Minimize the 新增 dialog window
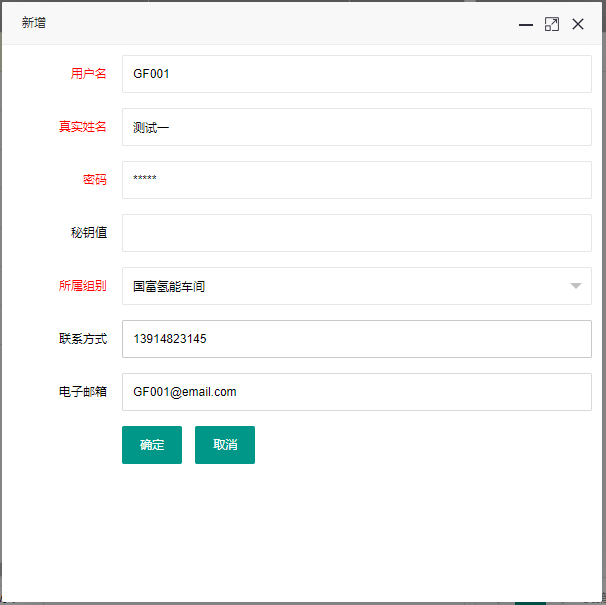The height and width of the screenshot is (605, 606). 526,25
